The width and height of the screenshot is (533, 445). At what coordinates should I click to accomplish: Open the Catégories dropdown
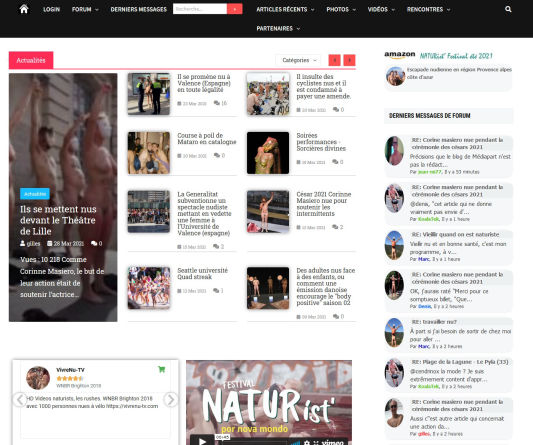point(299,60)
